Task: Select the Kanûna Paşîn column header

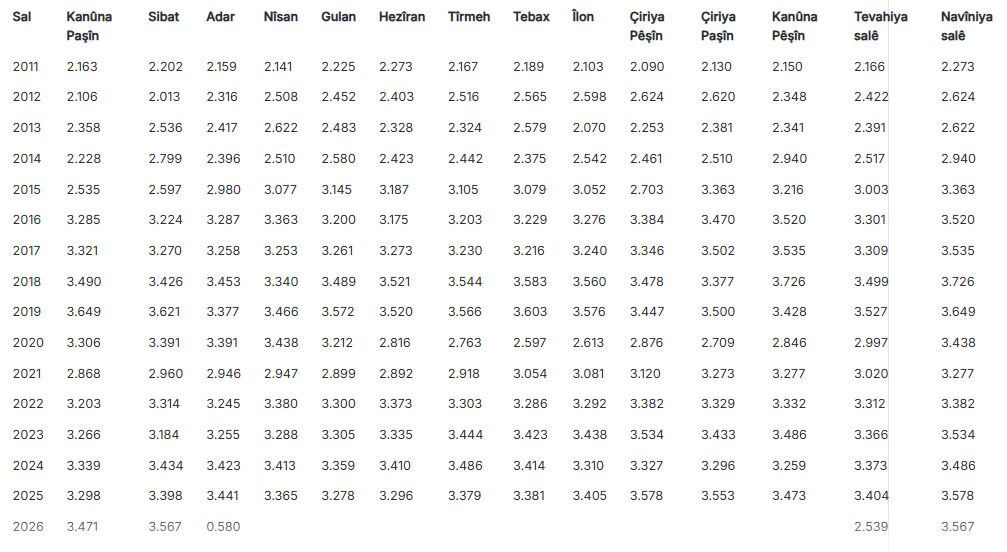Action: tap(89, 26)
